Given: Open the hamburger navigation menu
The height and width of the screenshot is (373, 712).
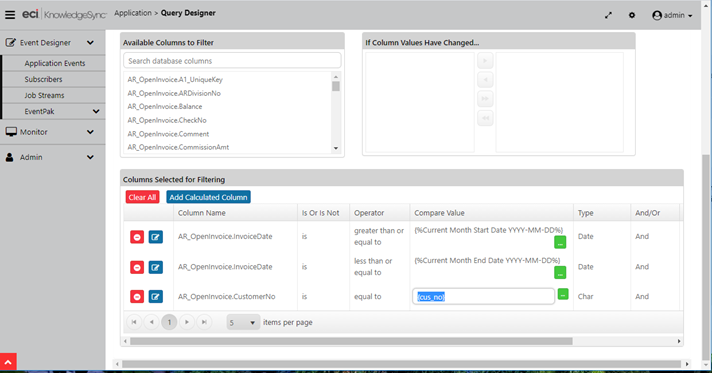Looking at the screenshot, I should (x=10, y=15).
